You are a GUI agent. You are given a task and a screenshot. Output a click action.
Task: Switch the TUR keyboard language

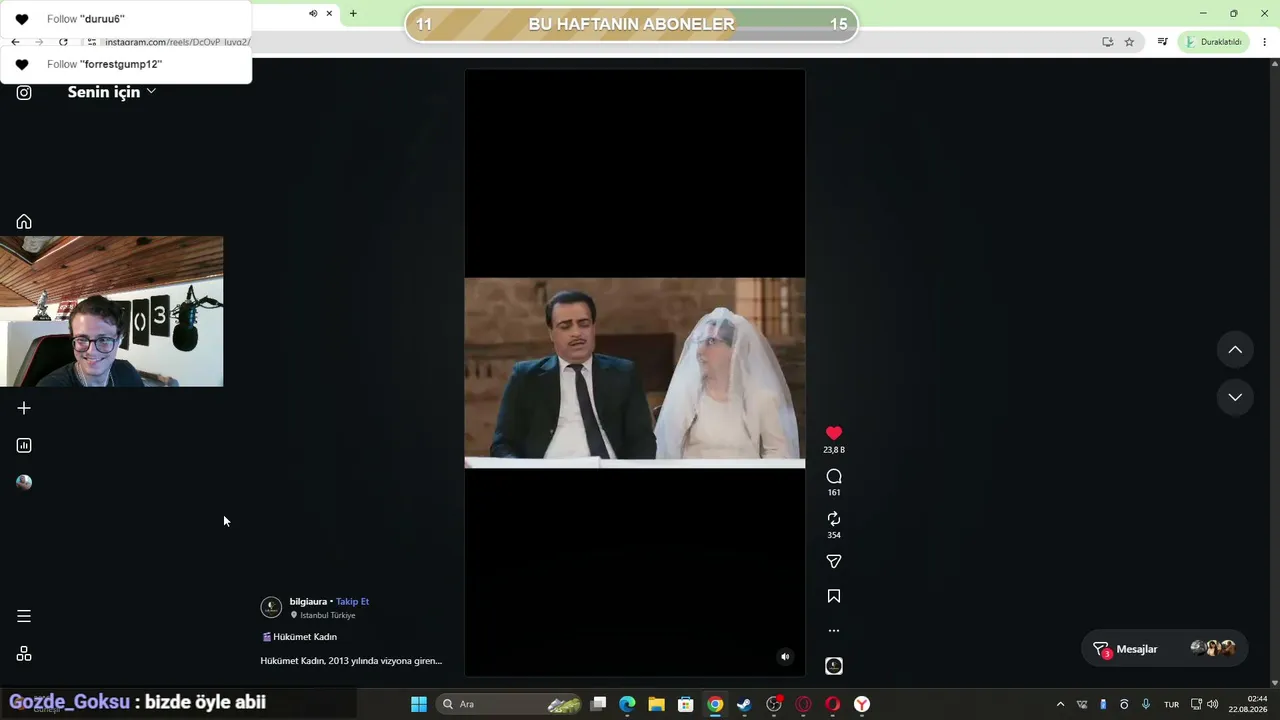[1171, 704]
